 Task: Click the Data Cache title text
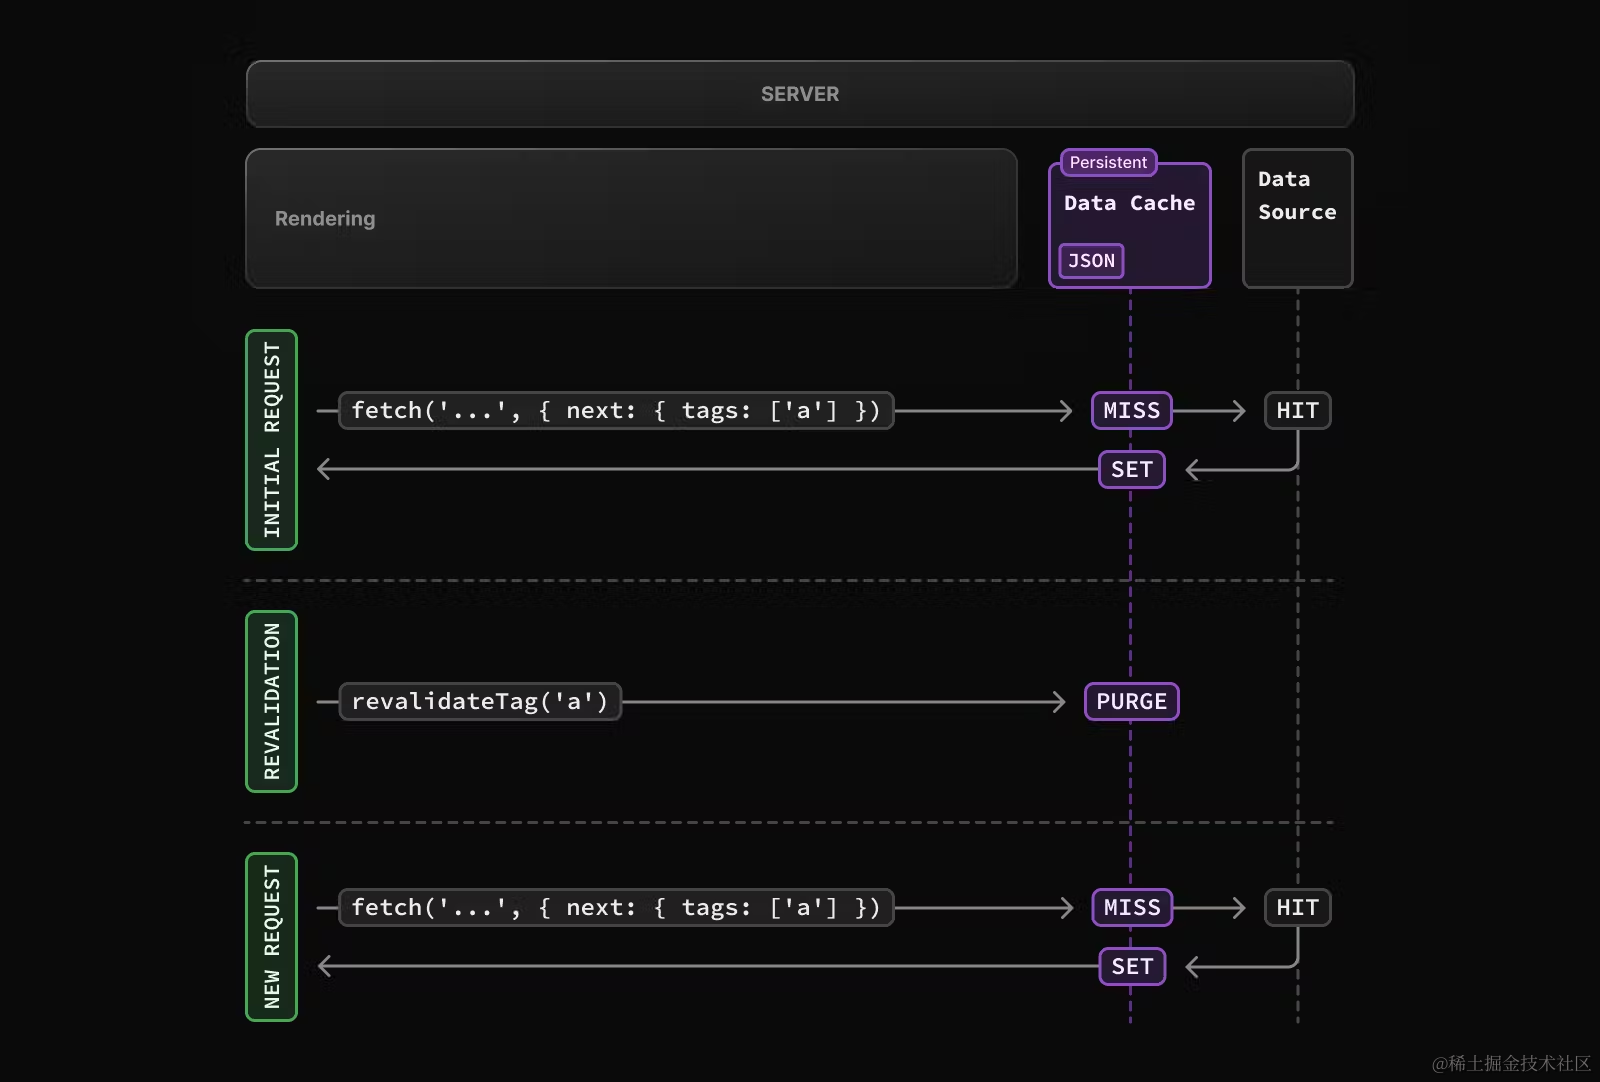coord(1129,203)
